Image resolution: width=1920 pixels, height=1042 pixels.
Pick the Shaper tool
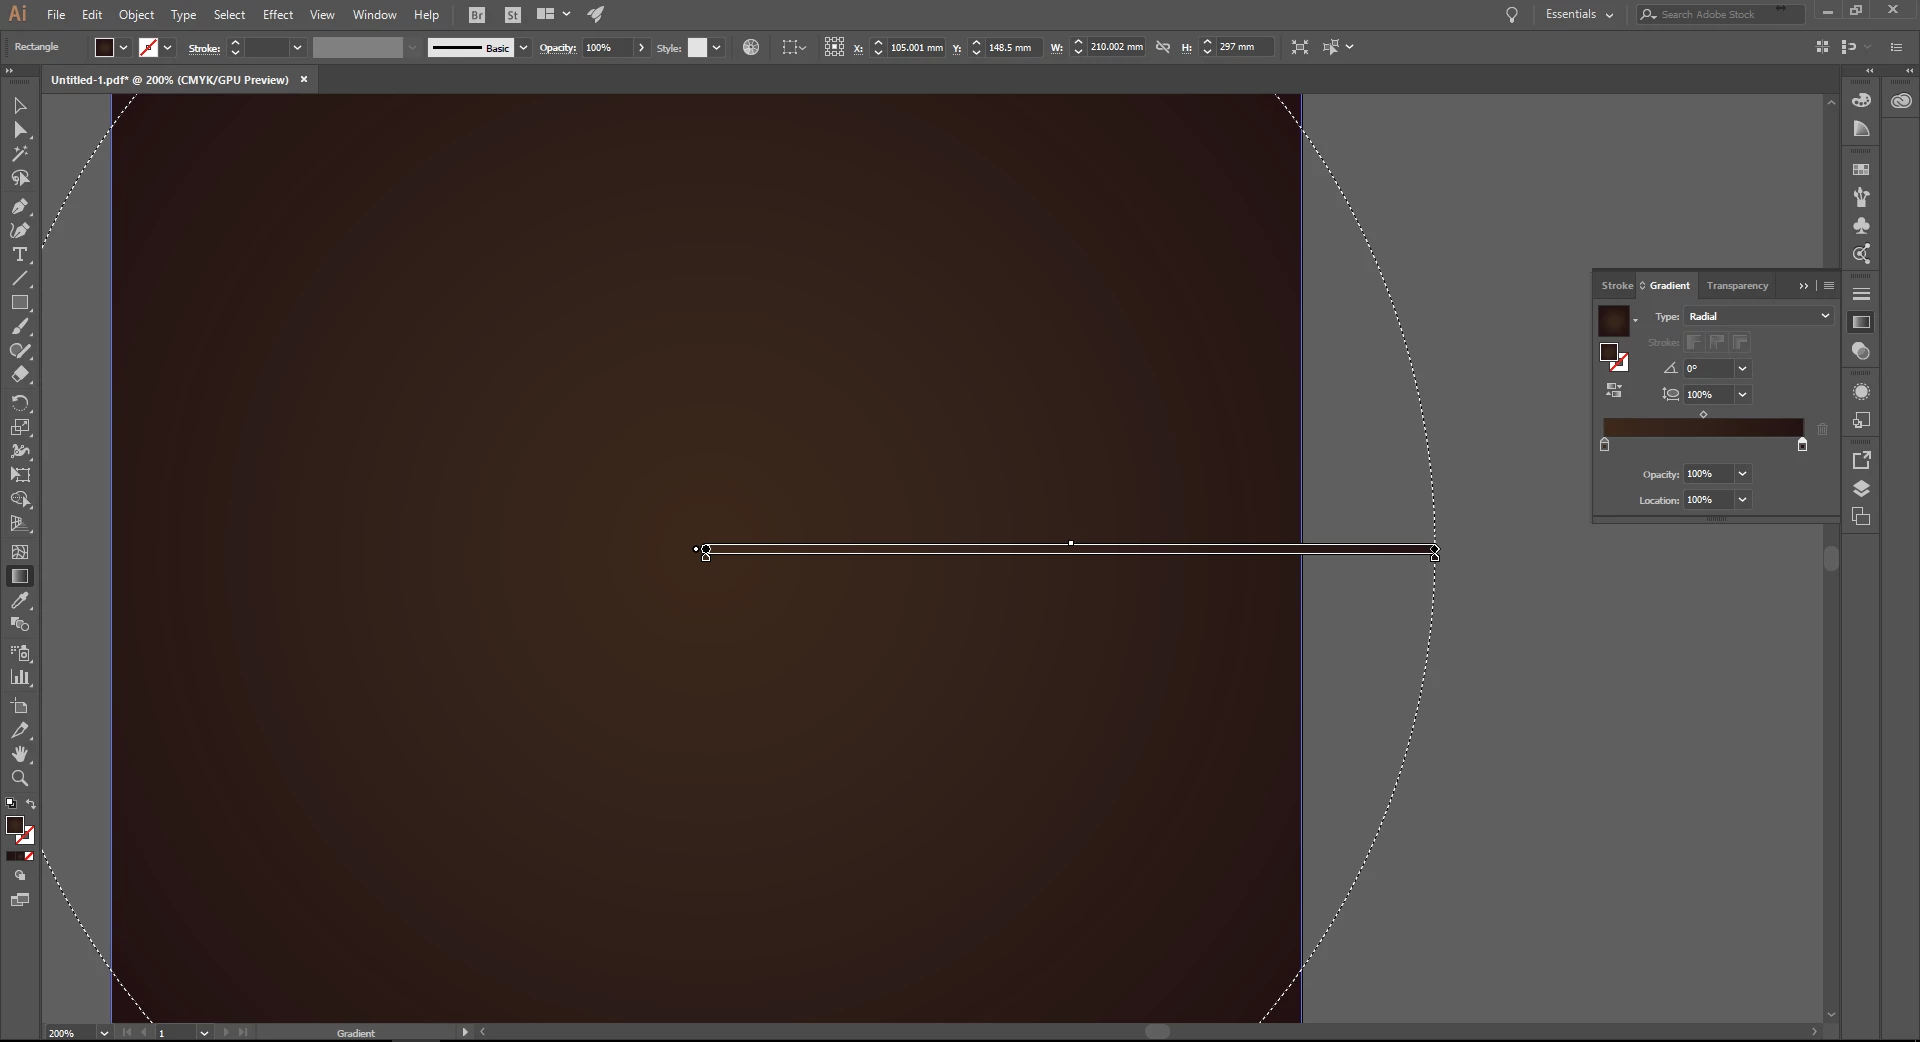[20, 351]
